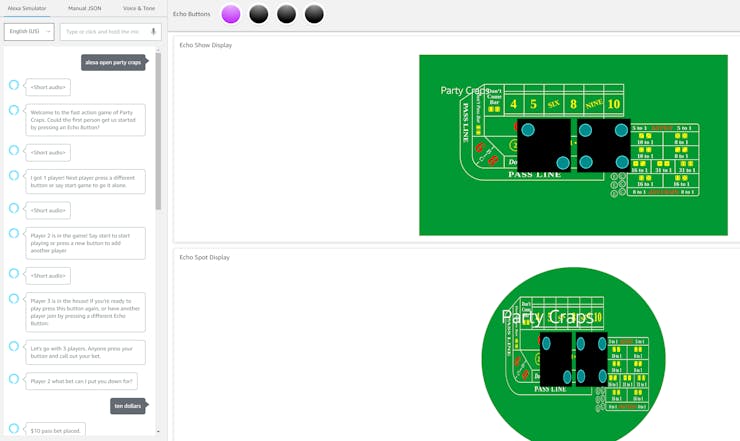Open the Voice & Tone tab
The width and height of the screenshot is (740, 441).
click(x=139, y=8)
